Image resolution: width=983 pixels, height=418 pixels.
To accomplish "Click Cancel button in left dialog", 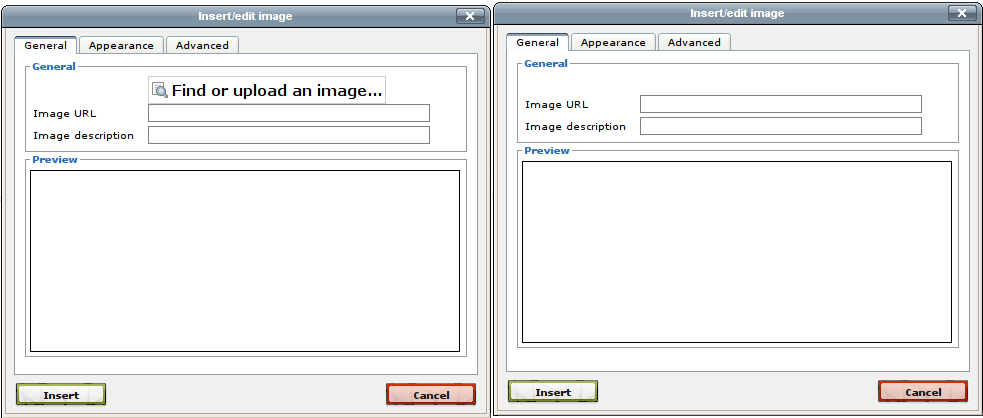I will tap(431, 395).
